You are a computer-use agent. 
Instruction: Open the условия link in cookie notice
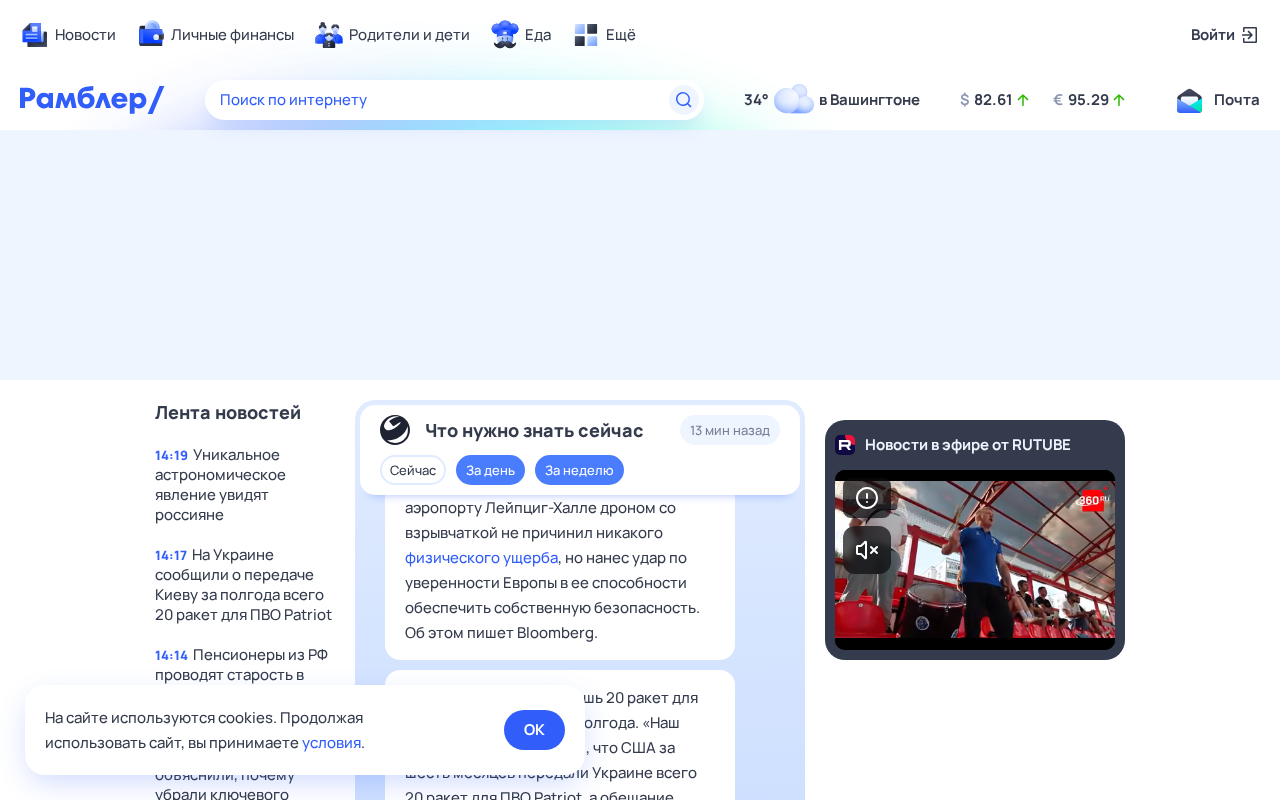331,743
